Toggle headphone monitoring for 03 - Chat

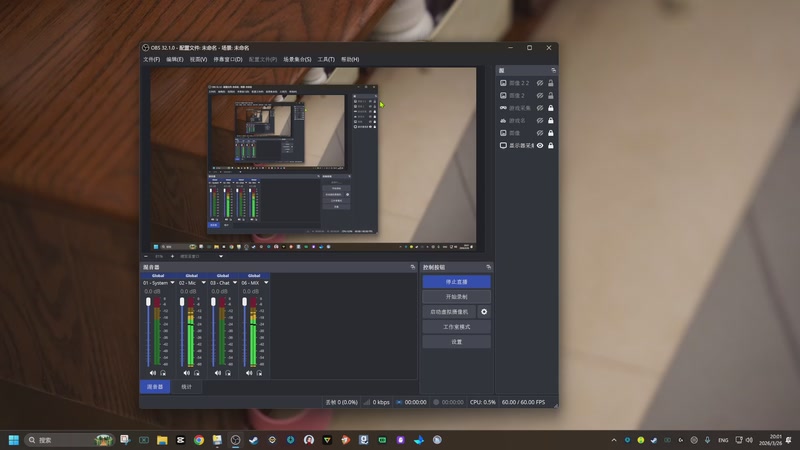pyautogui.click(x=228, y=373)
